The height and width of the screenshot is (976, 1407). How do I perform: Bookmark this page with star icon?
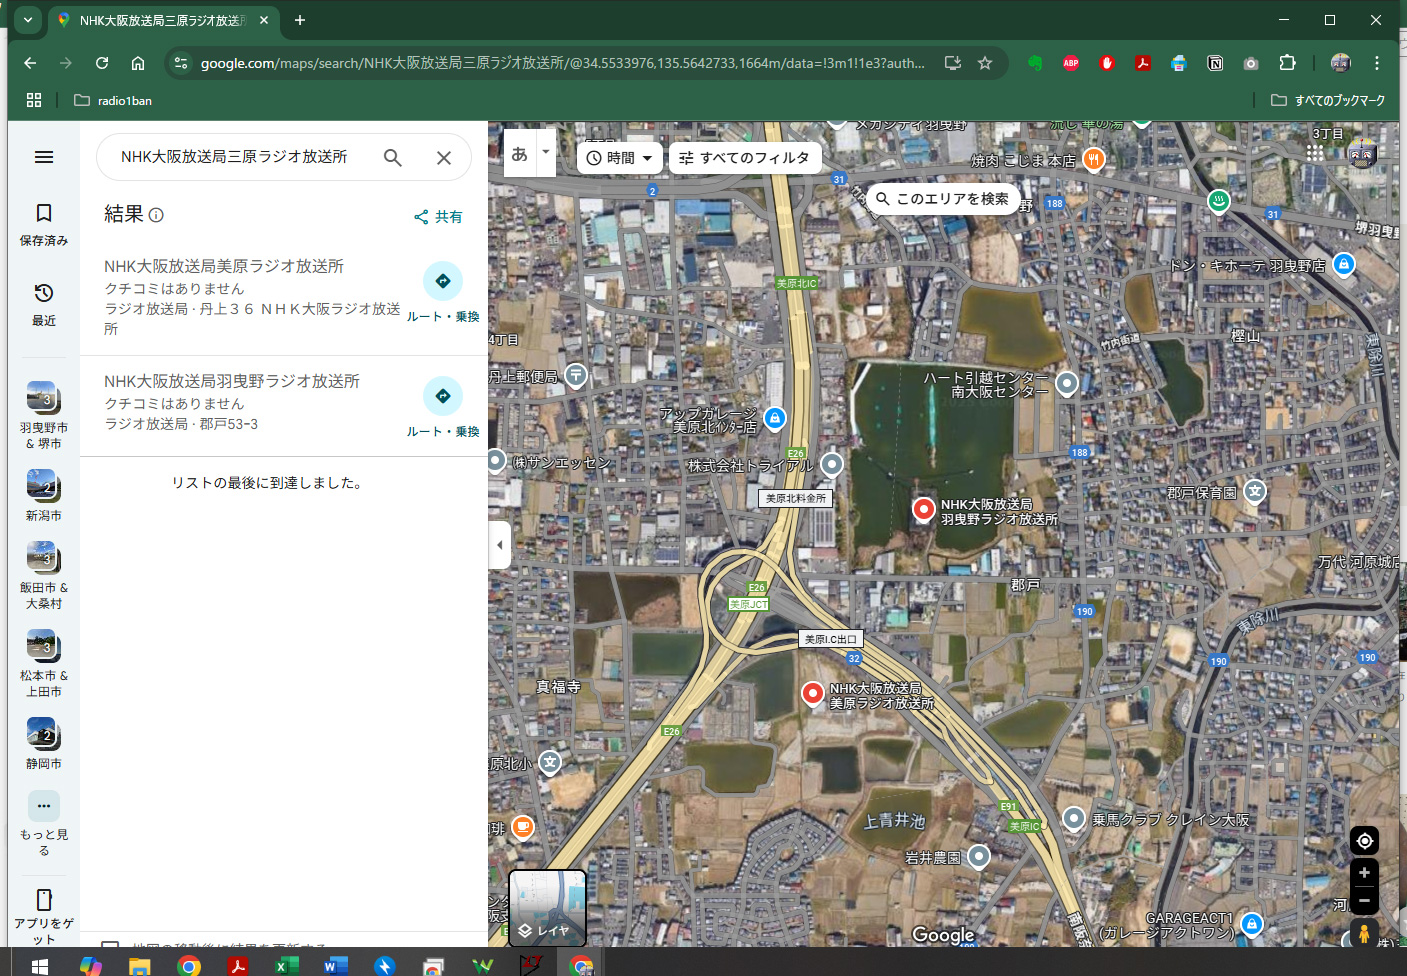(x=985, y=63)
